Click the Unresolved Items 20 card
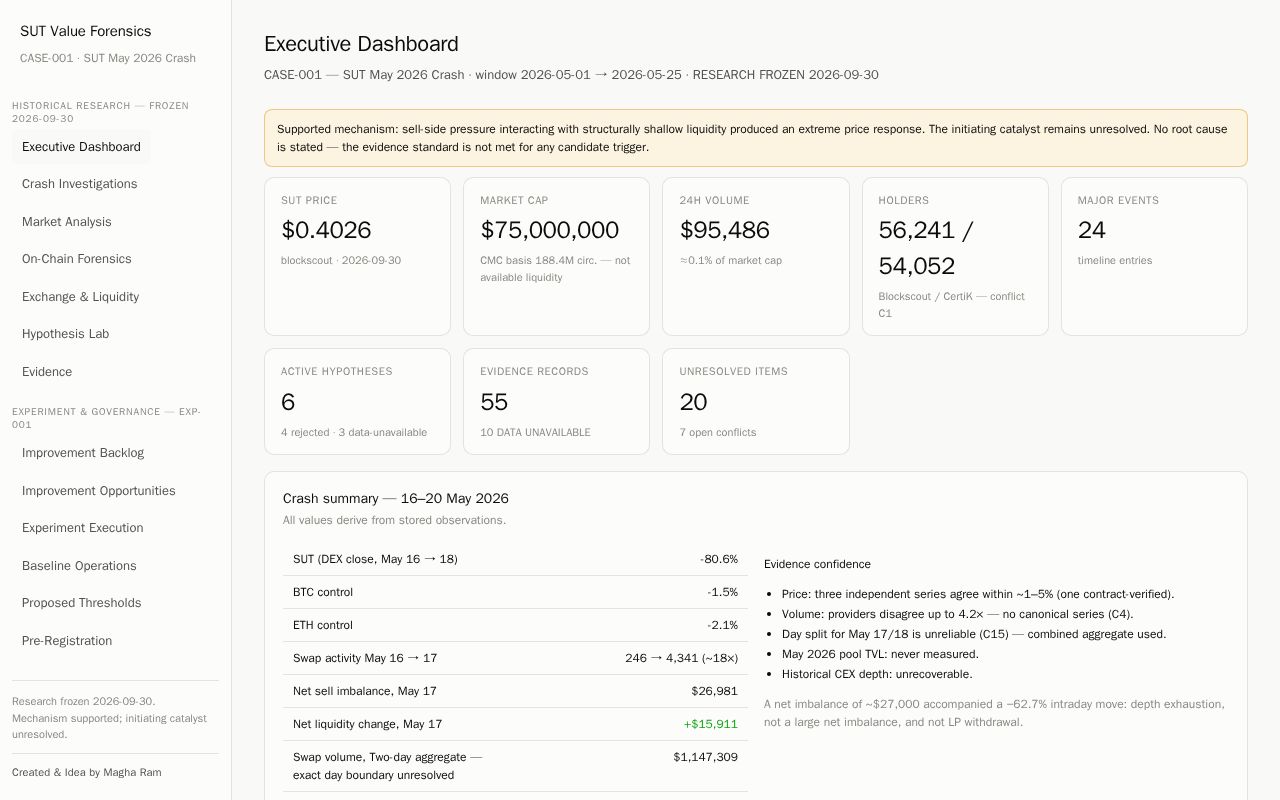Viewport: 1280px width, 800px height. tap(755, 401)
